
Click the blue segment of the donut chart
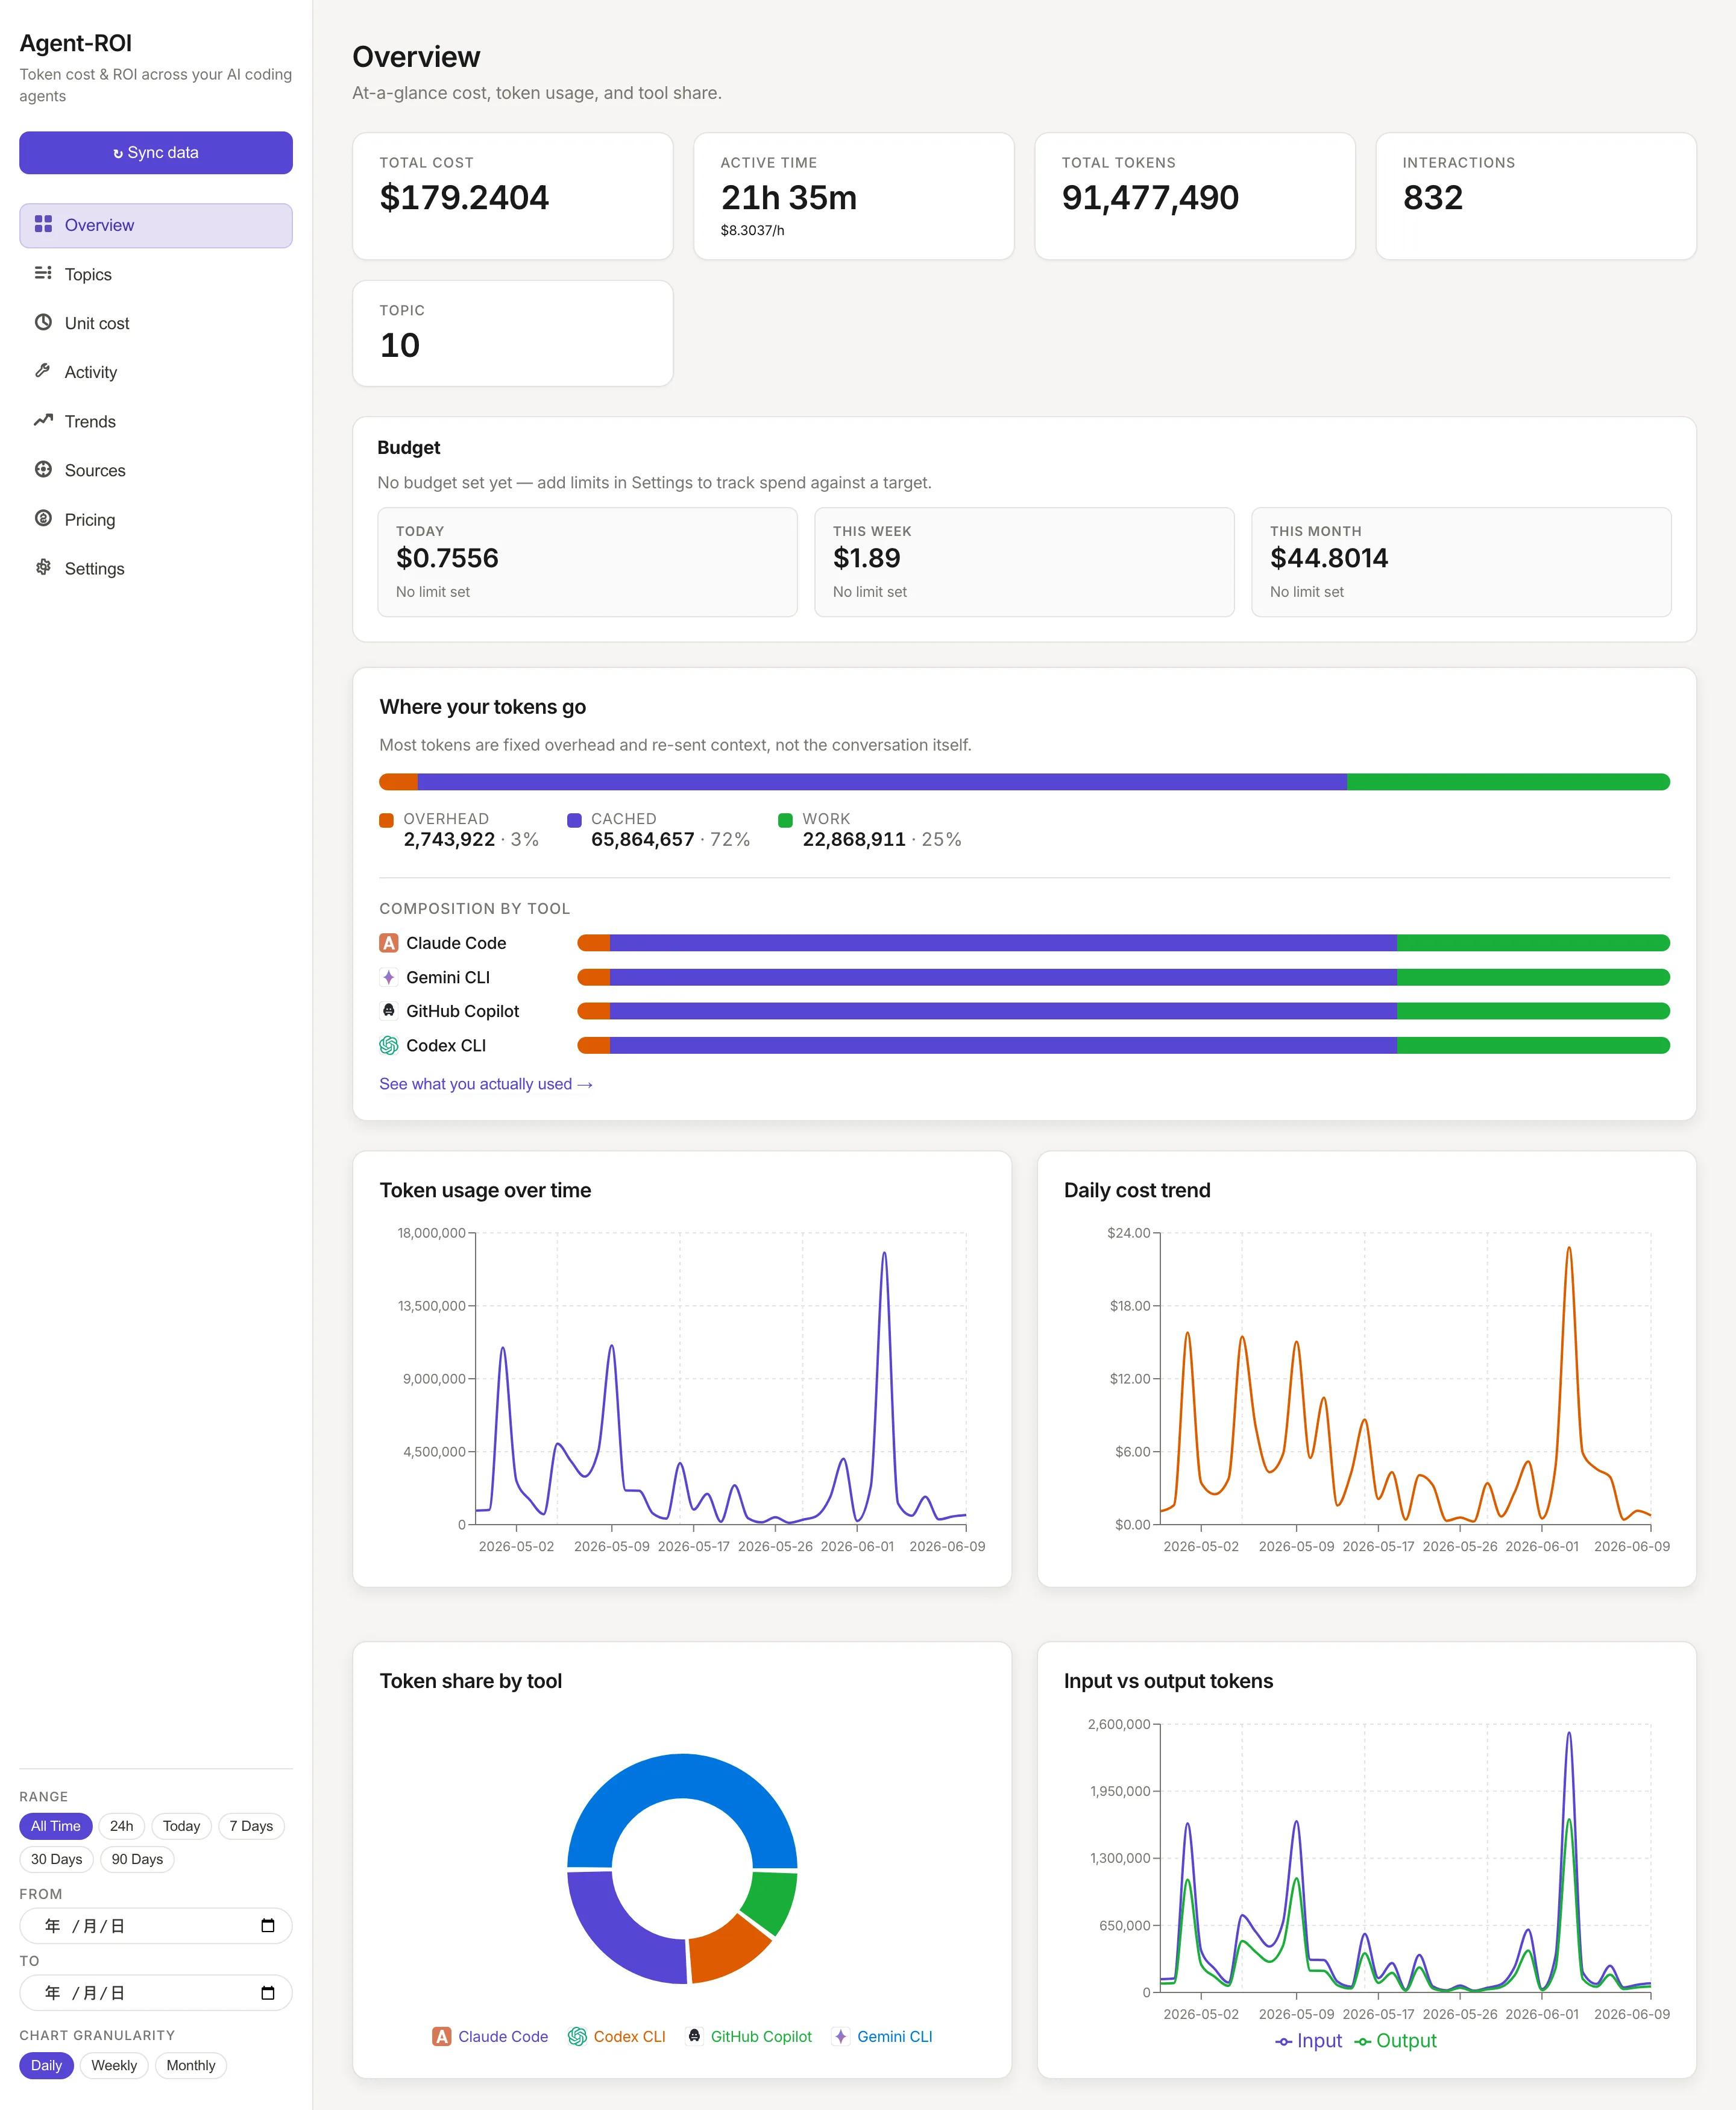pos(682,1776)
